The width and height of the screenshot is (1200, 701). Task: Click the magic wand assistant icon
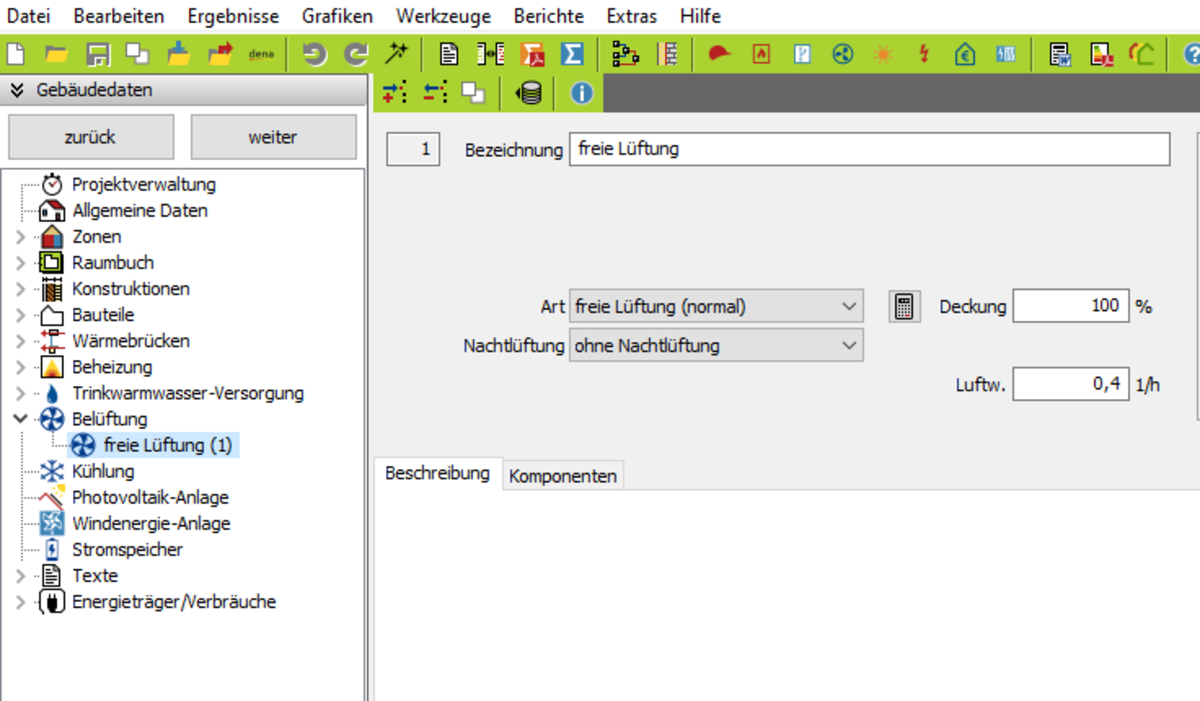click(x=397, y=54)
